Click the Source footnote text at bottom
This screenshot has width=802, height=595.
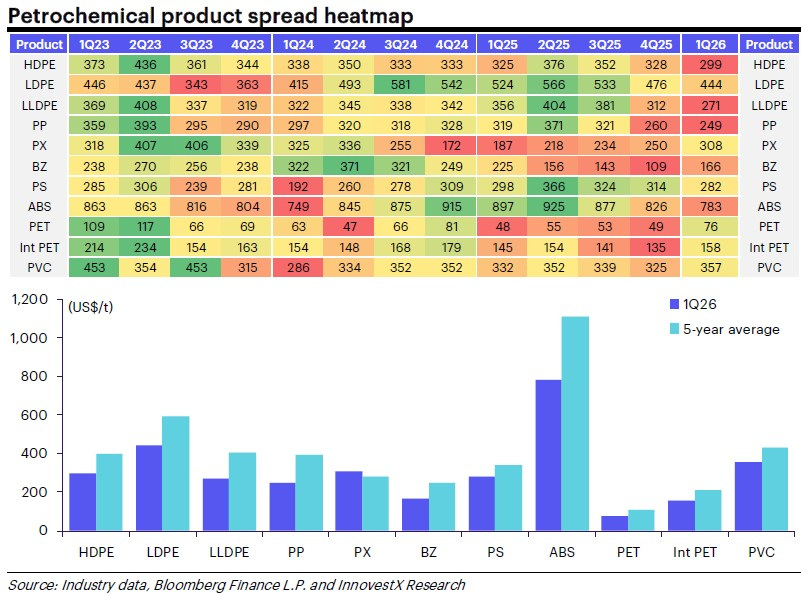(x=236, y=584)
